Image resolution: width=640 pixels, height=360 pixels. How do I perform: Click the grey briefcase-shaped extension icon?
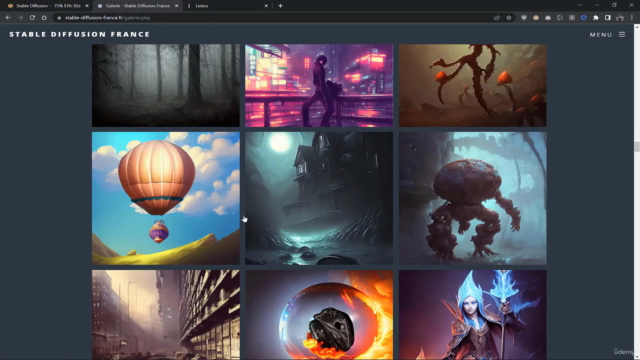548,18
